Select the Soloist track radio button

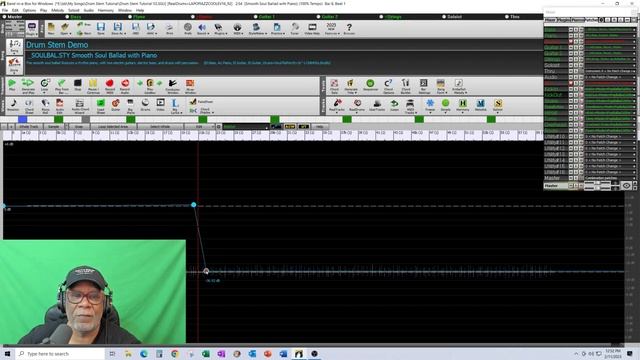(444, 17)
